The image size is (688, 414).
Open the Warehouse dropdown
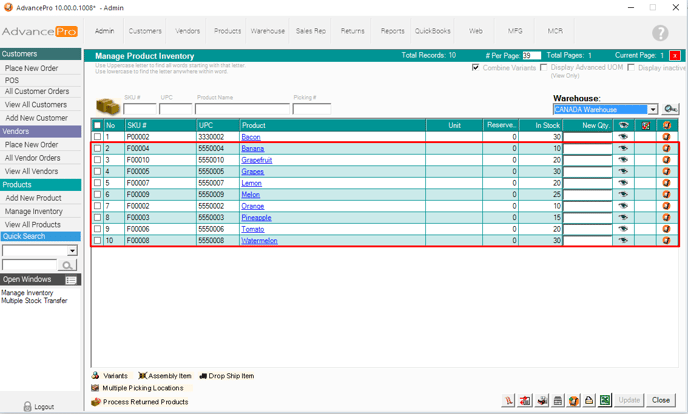[652, 109]
